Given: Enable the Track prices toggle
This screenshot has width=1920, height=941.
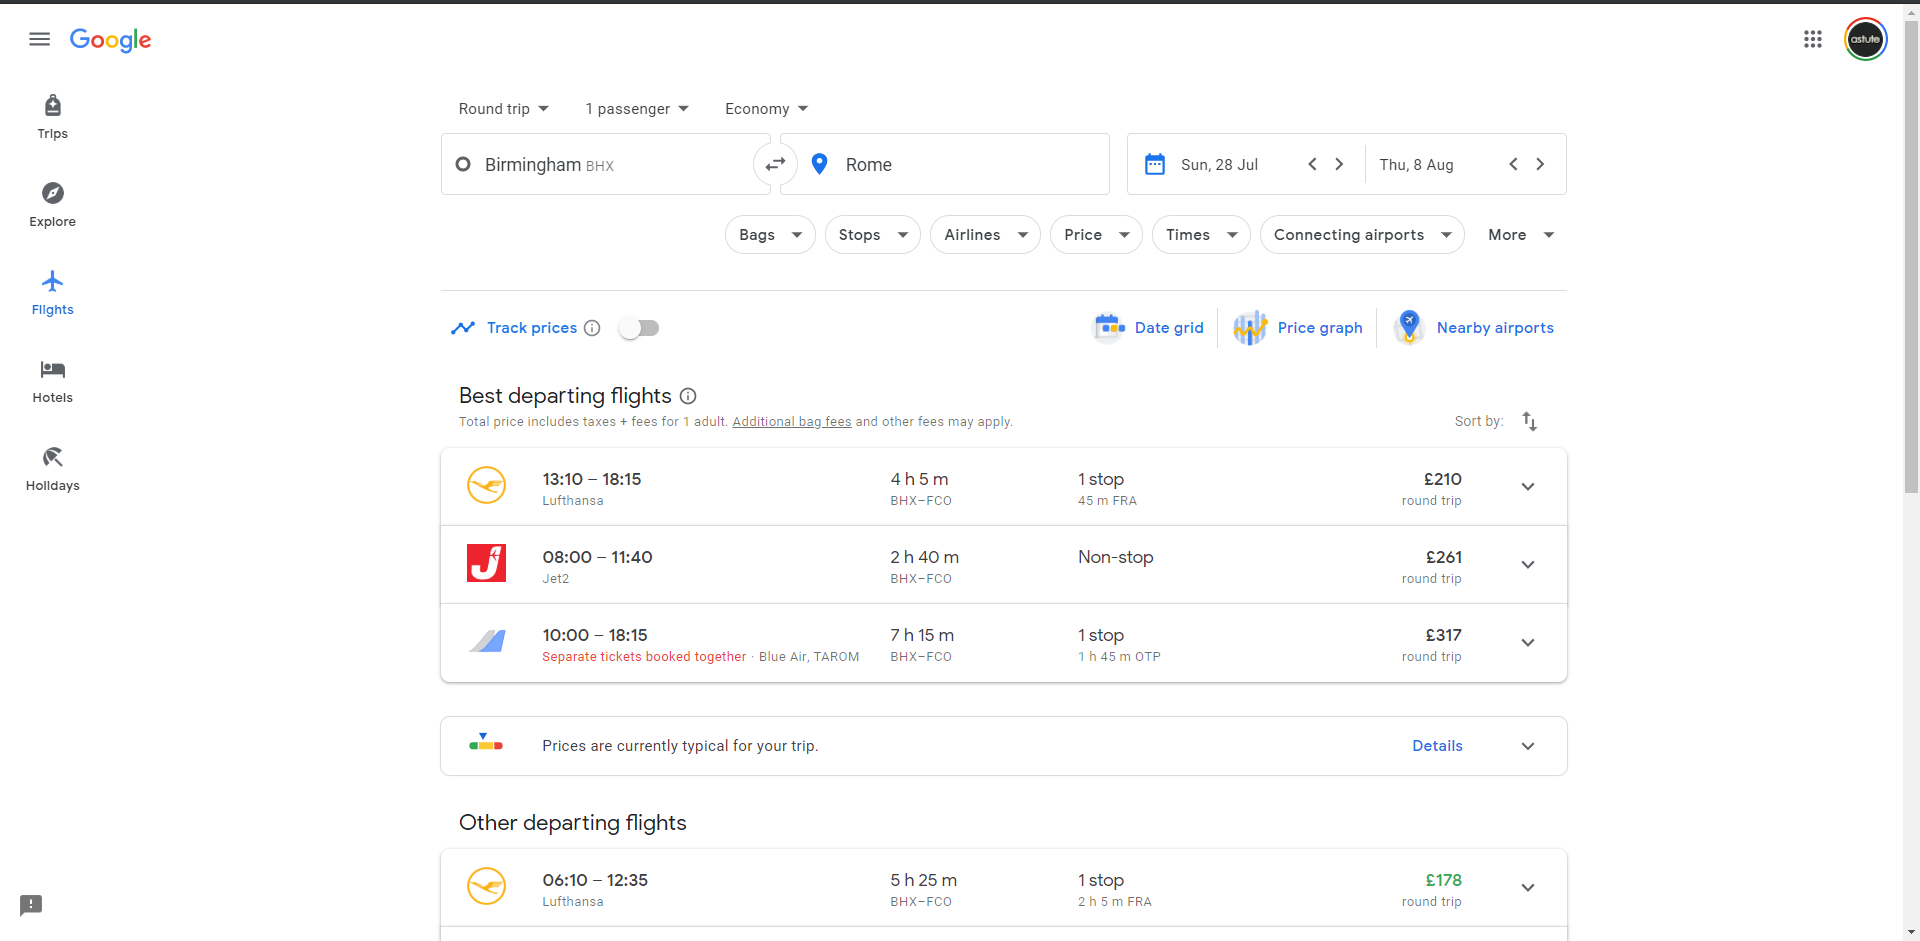Looking at the screenshot, I should (x=639, y=328).
